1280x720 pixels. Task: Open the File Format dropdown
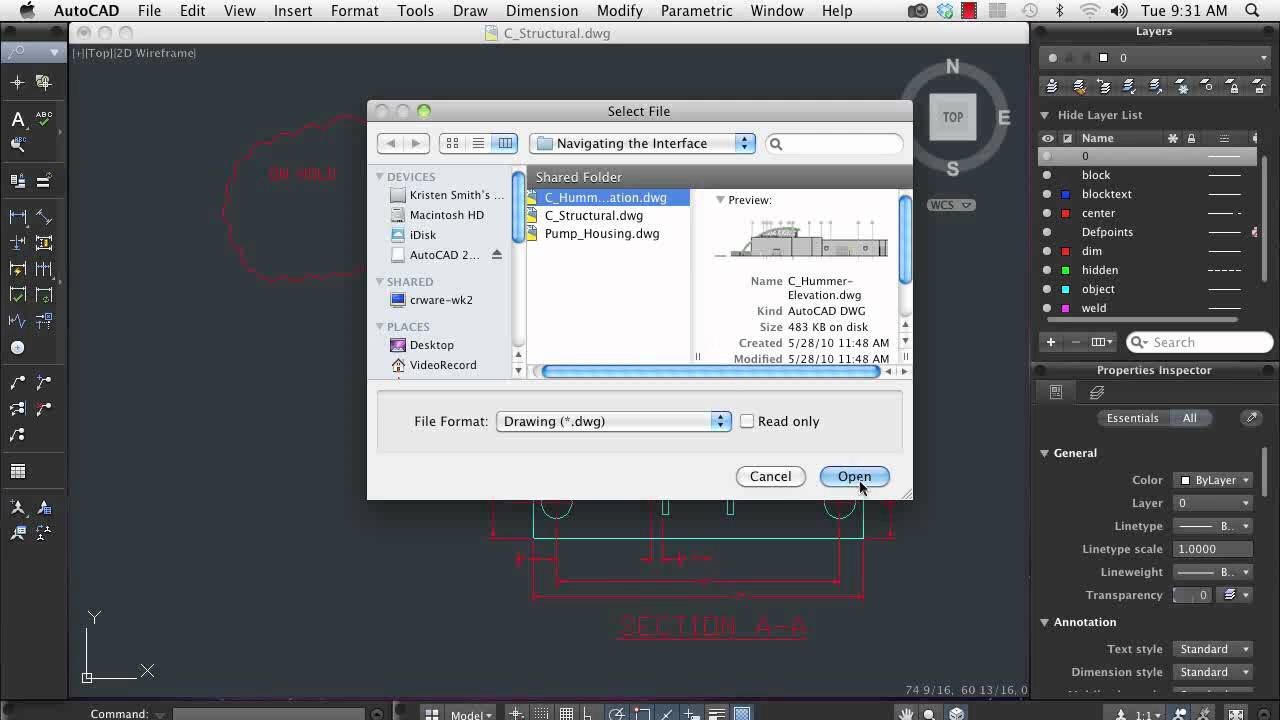coord(614,421)
